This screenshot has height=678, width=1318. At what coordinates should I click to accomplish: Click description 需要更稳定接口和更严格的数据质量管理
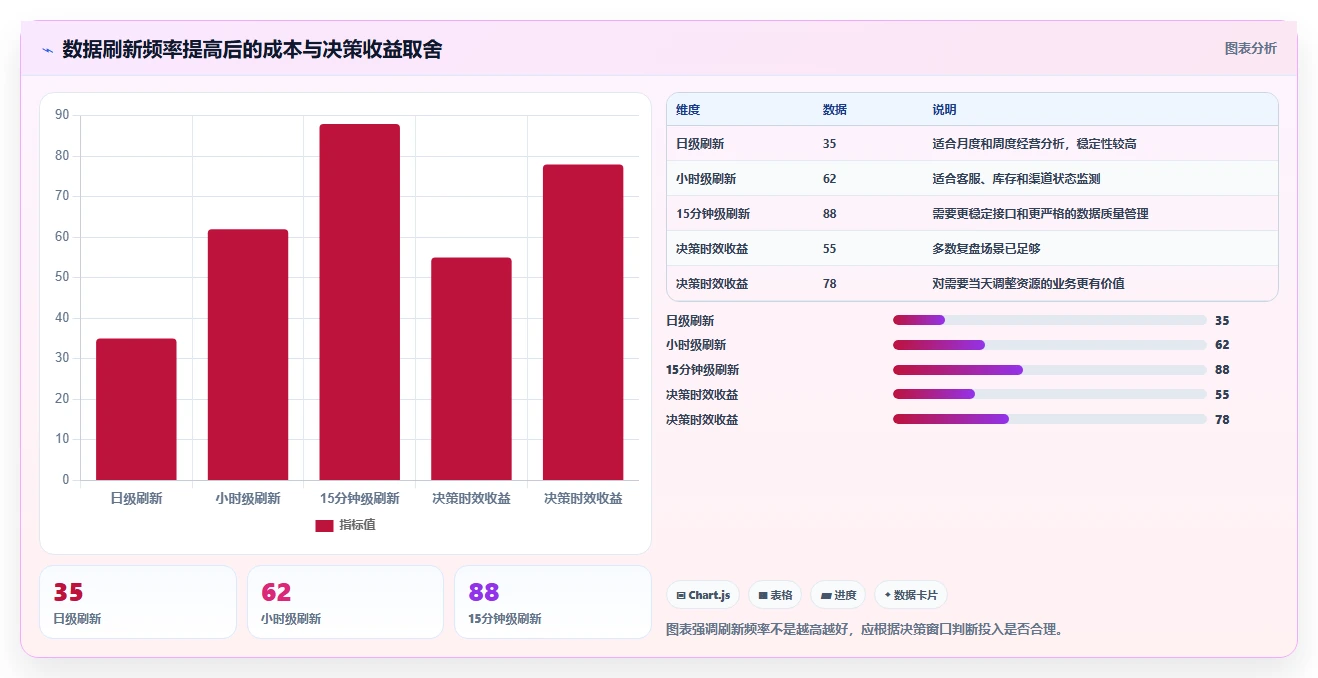pos(1040,214)
